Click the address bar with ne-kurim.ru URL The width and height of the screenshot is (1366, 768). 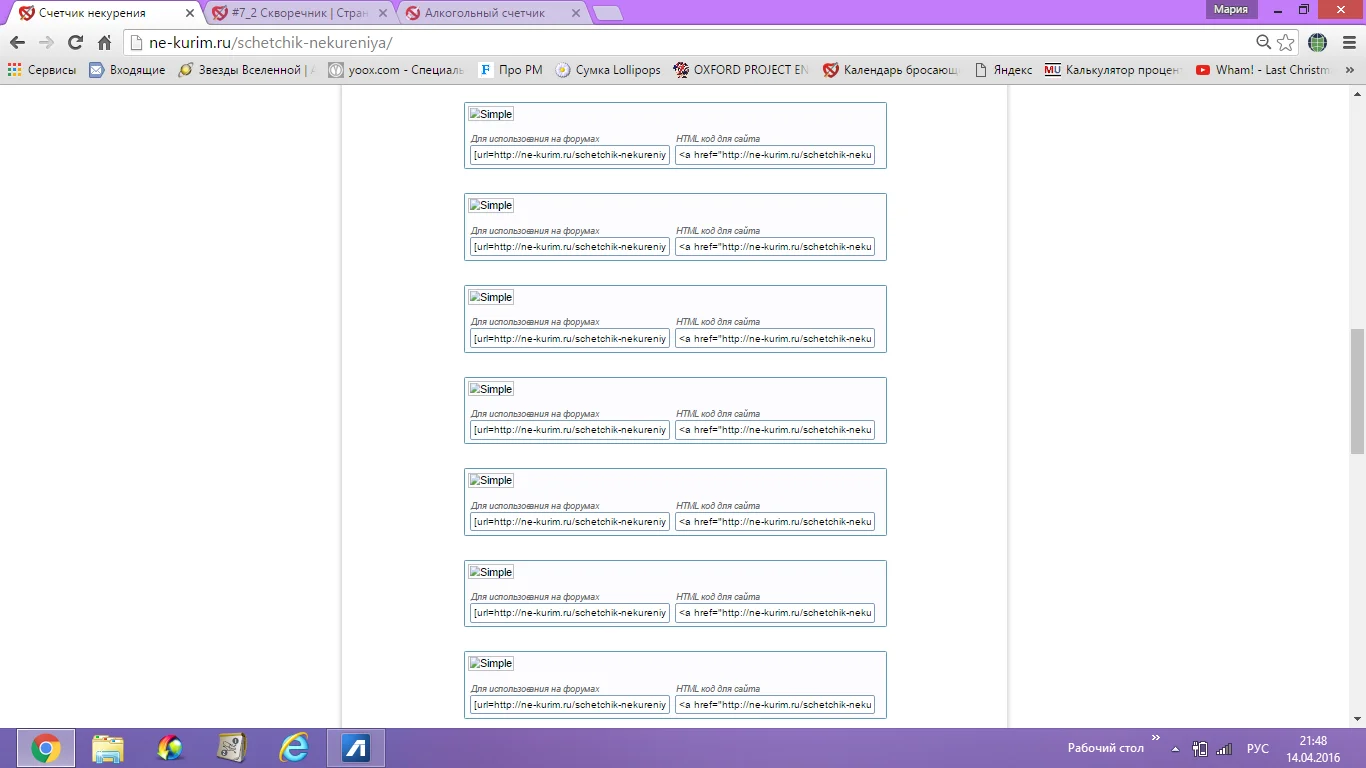pyautogui.click(x=690, y=43)
